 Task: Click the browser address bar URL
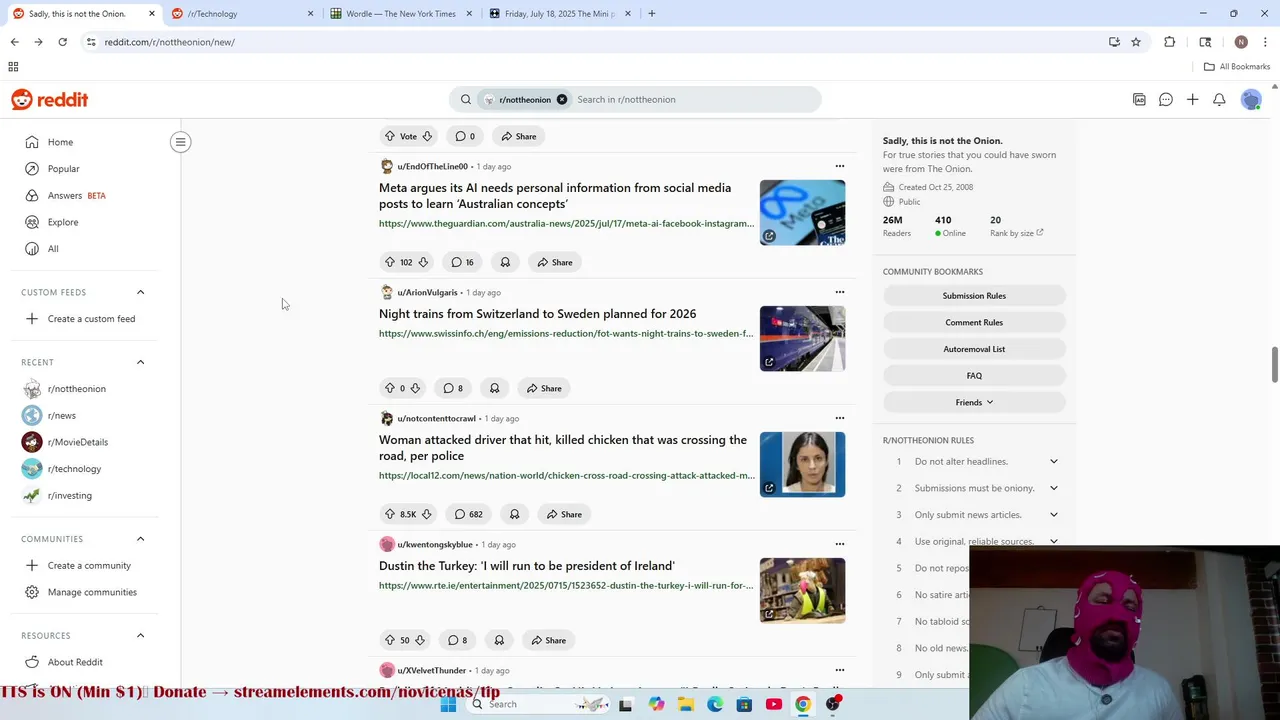(x=170, y=42)
